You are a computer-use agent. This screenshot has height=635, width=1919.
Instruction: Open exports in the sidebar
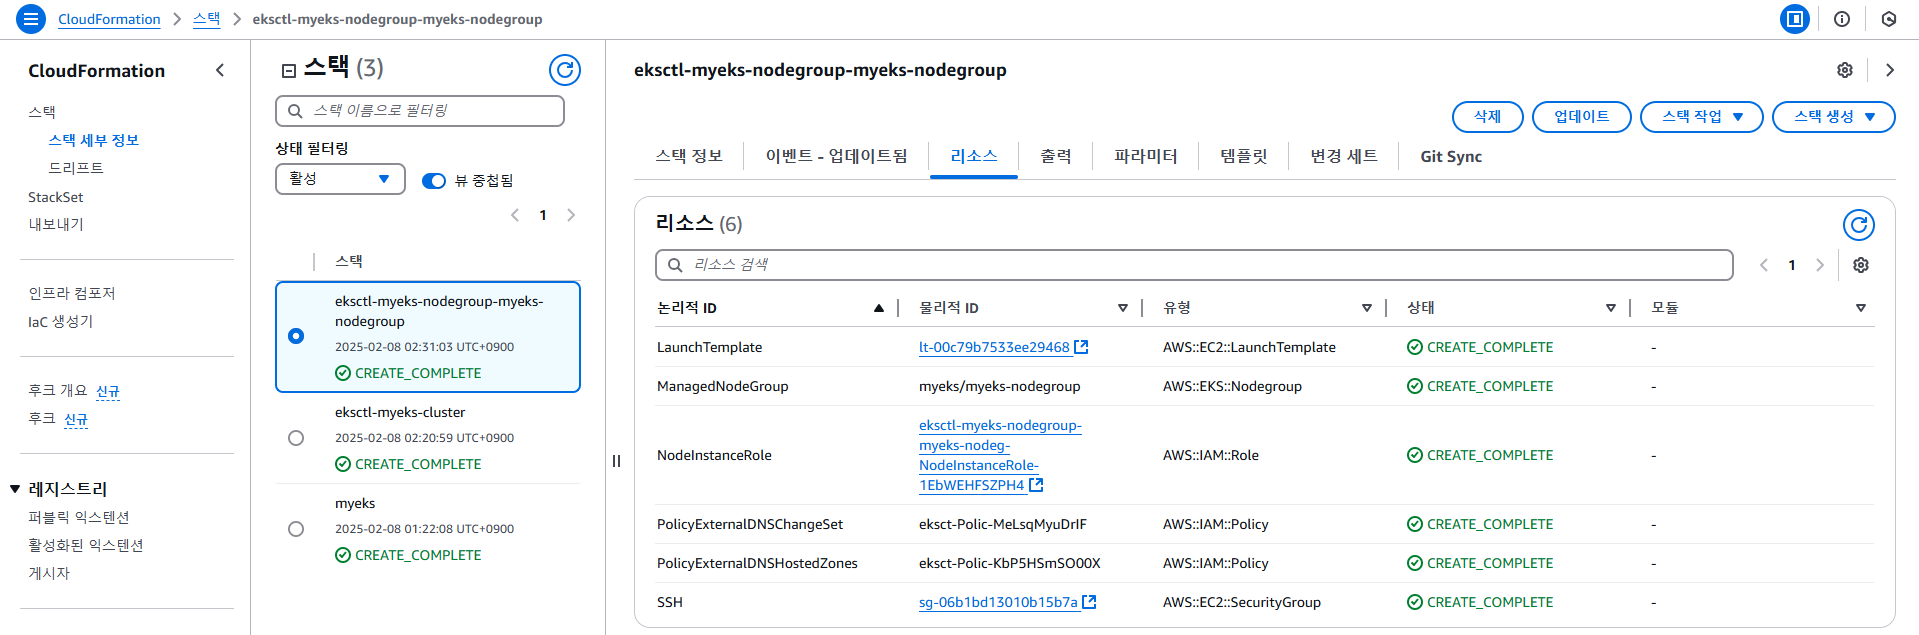[56, 224]
